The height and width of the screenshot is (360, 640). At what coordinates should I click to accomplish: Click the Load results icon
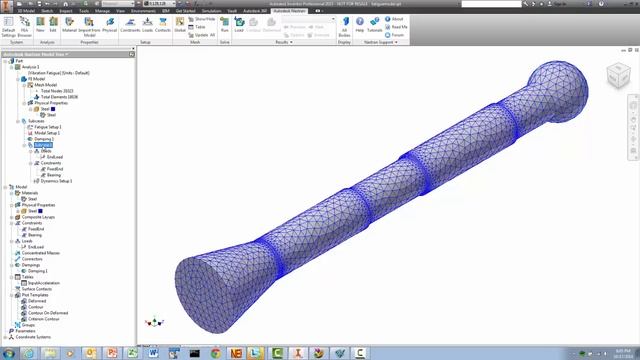point(239,25)
